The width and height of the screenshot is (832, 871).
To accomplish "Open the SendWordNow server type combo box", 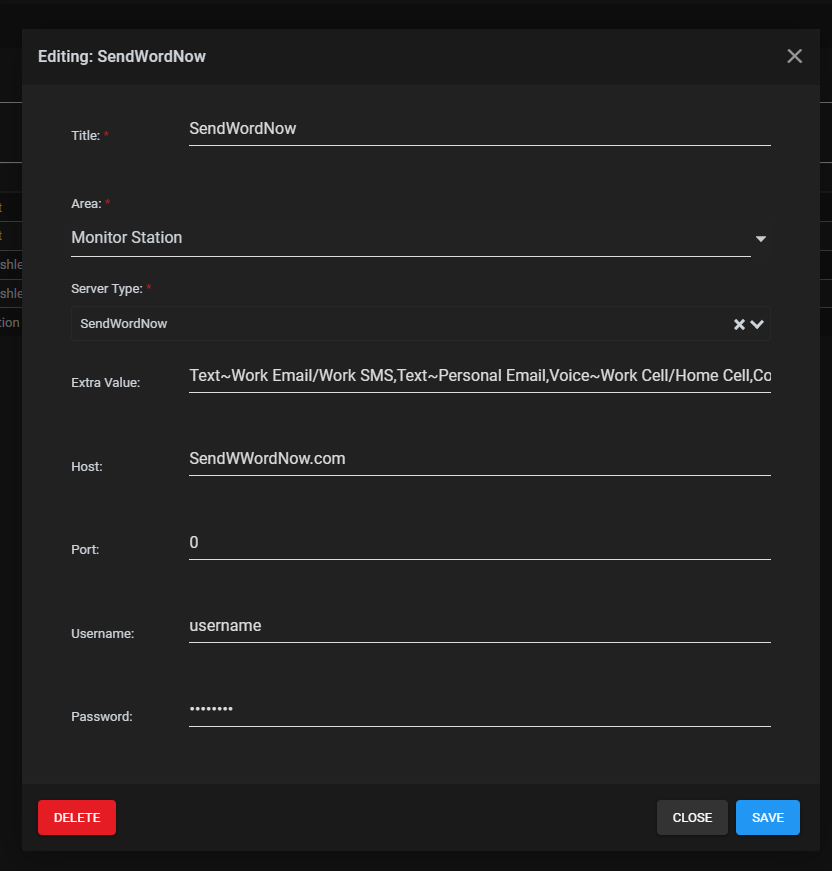I will pyautogui.click(x=420, y=324).
